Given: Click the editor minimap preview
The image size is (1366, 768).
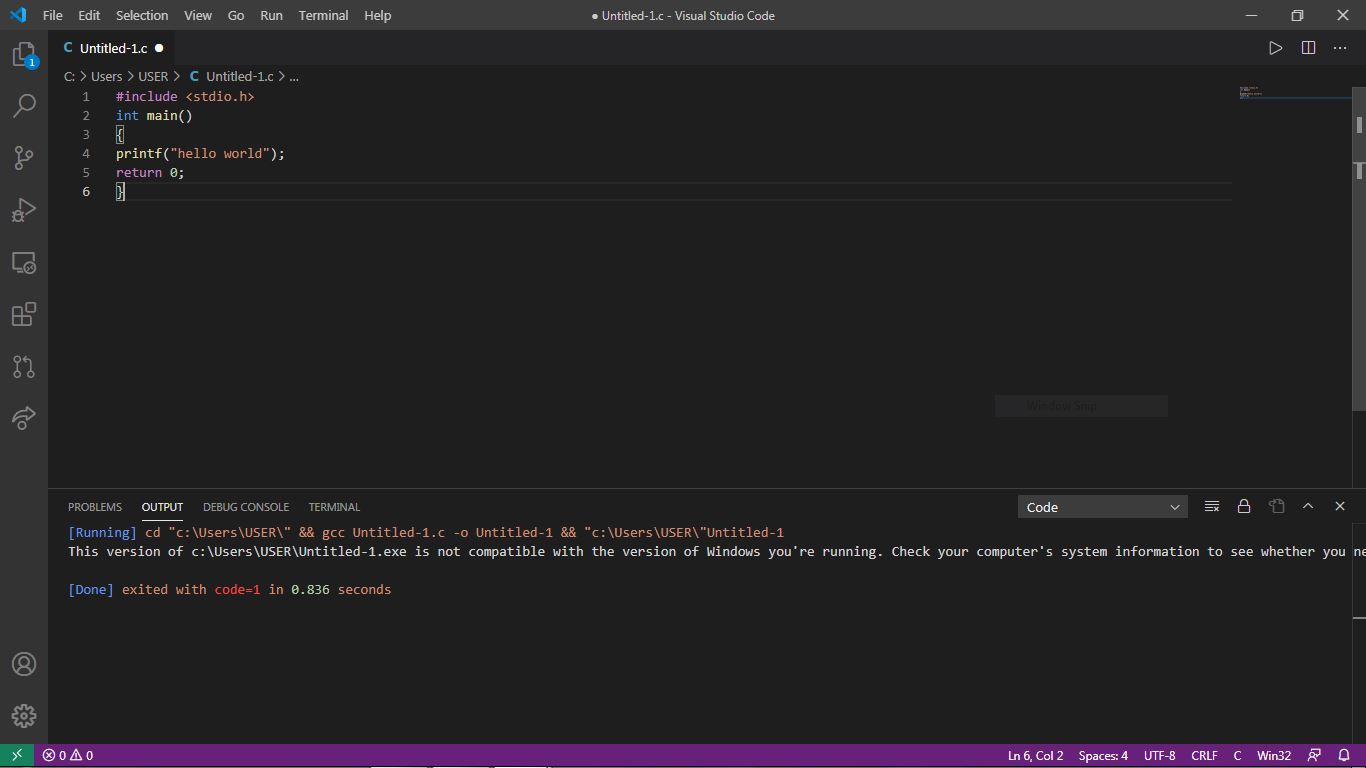Looking at the screenshot, I should [1294, 92].
